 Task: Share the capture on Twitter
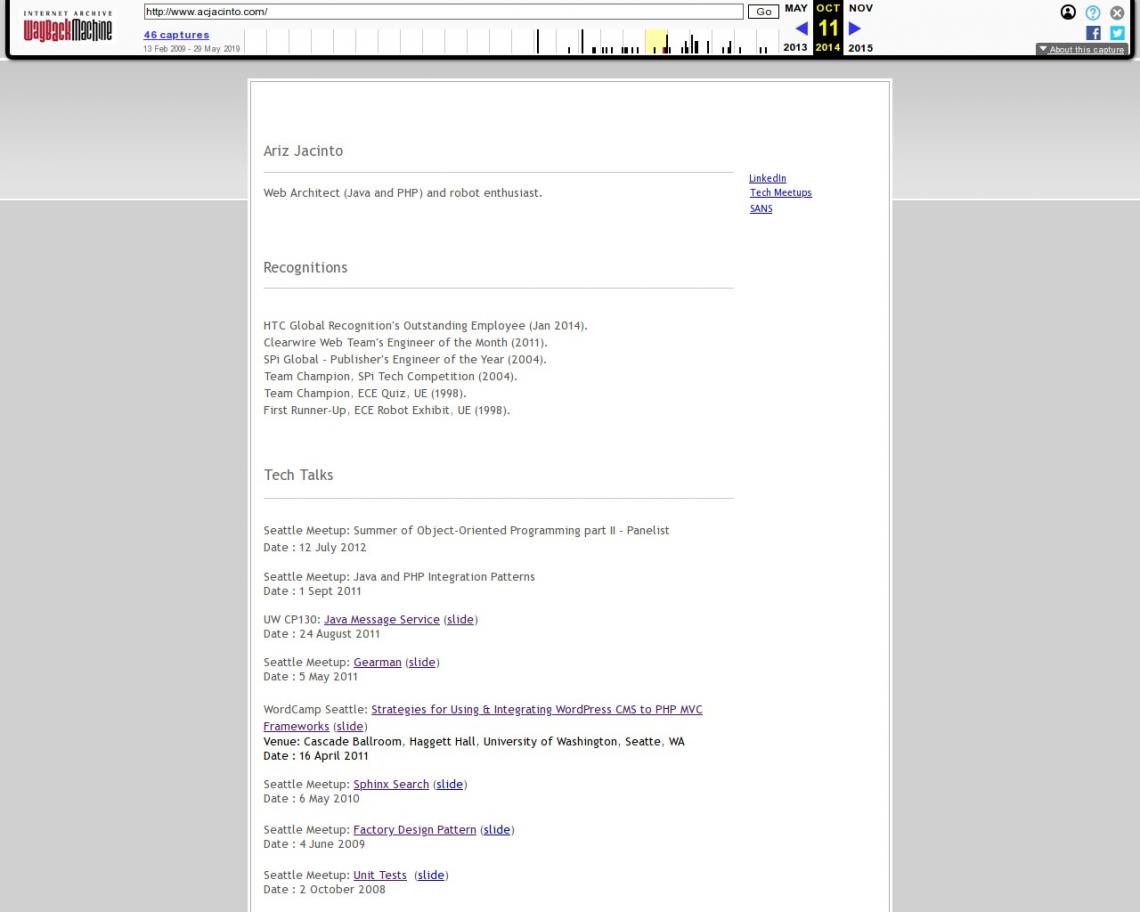(x=1117, y=33)
